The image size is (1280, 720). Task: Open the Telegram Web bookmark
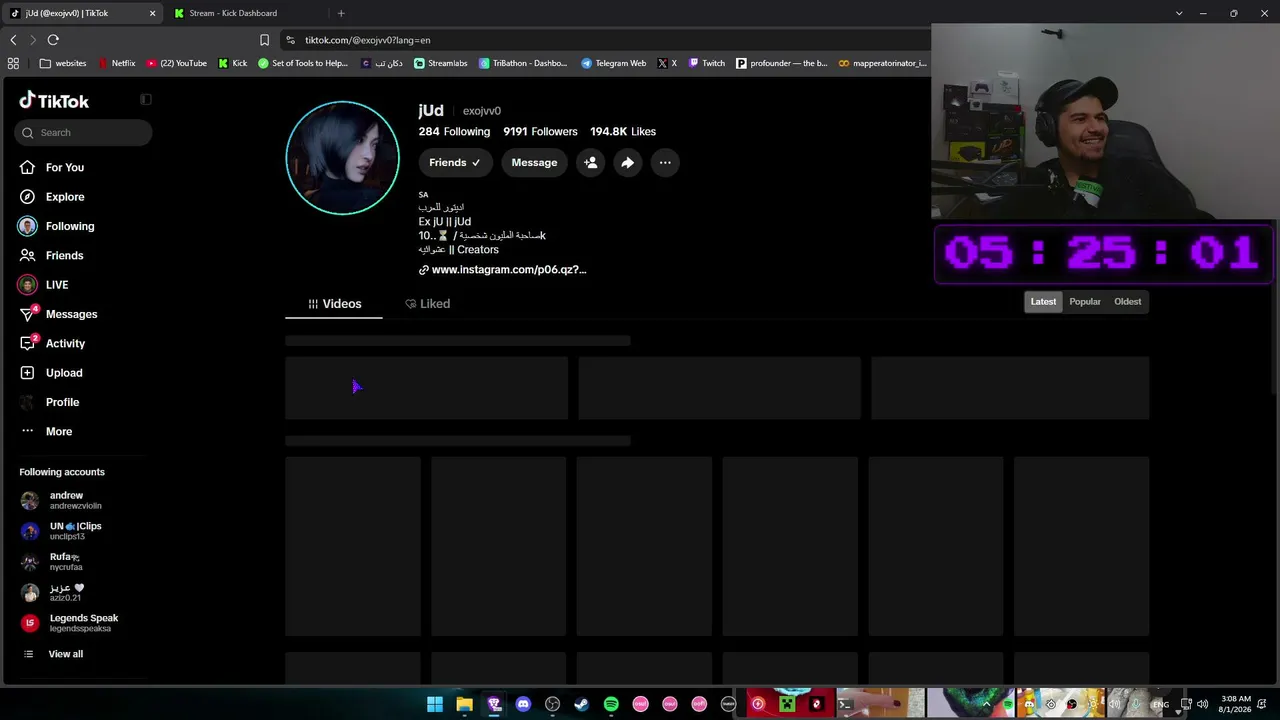(x=613, y=63)
